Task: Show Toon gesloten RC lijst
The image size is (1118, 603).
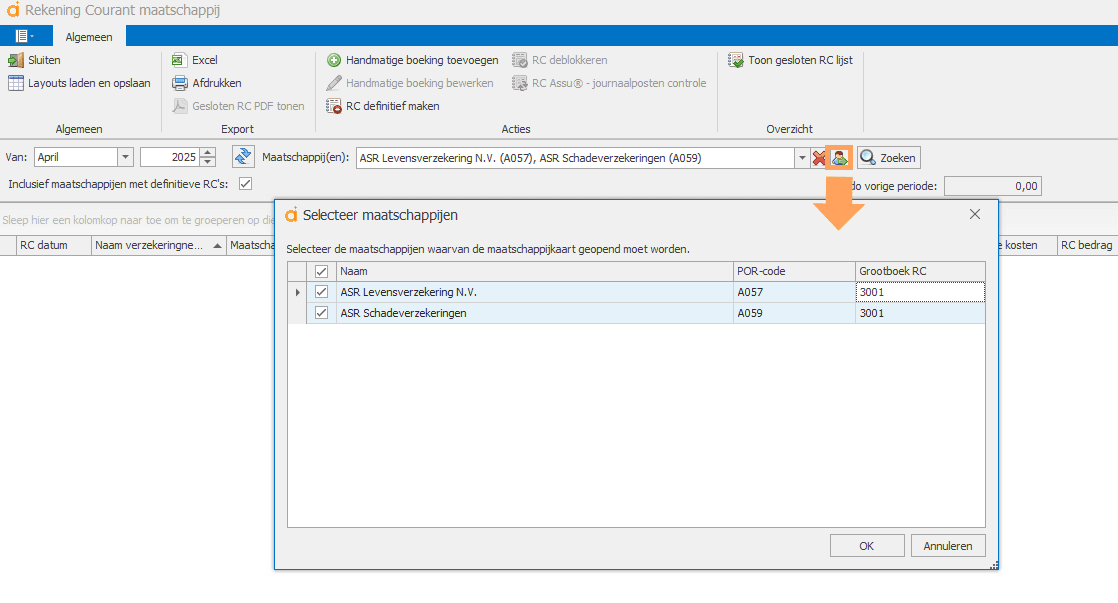Action: pos(790,61)
